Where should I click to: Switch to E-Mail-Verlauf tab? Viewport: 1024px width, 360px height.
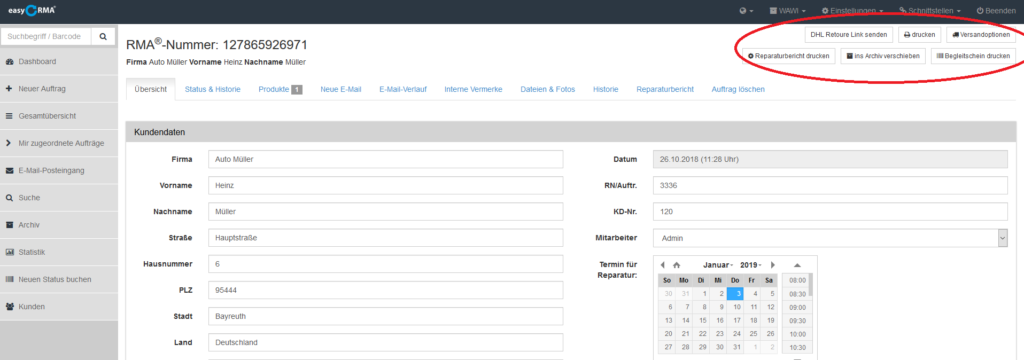coord(402,90)
